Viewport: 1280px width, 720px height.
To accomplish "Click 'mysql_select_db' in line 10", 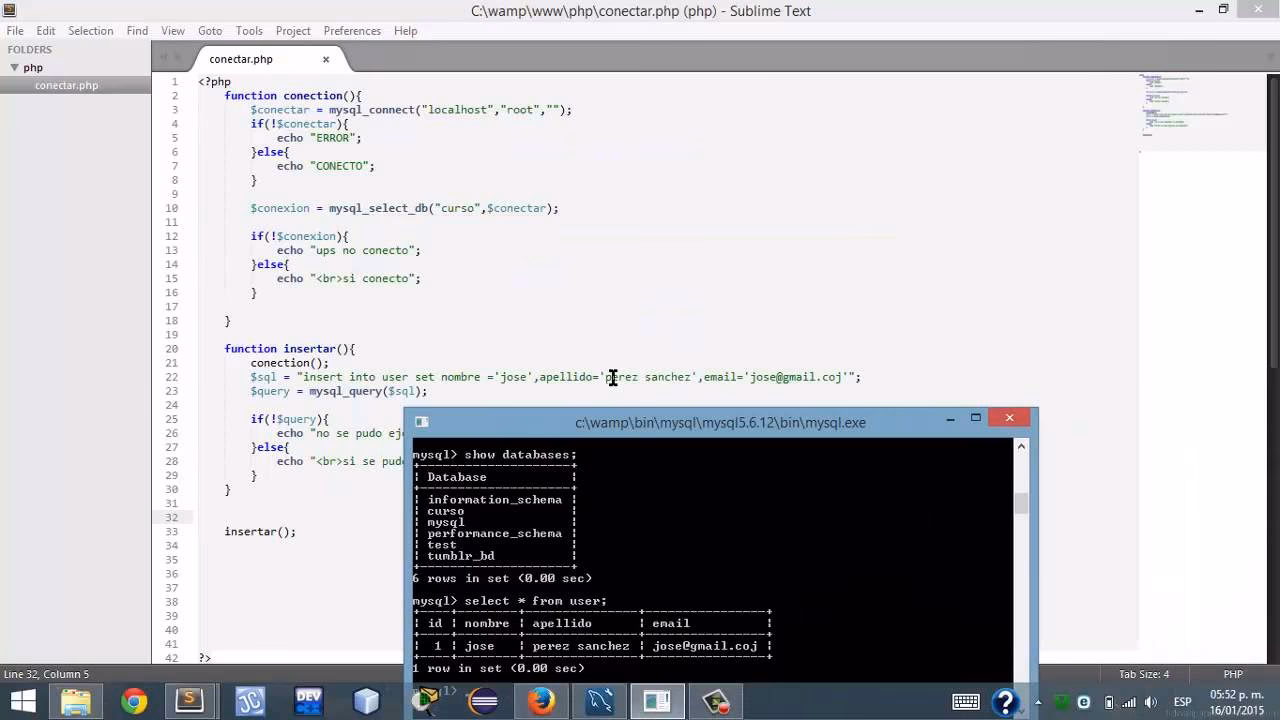I will [378, 208].
